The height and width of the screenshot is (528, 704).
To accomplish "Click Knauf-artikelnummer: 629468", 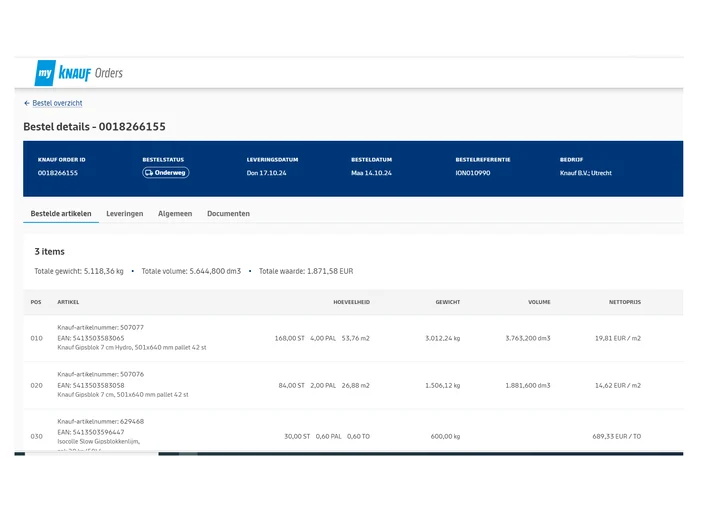I will [101, 422].
